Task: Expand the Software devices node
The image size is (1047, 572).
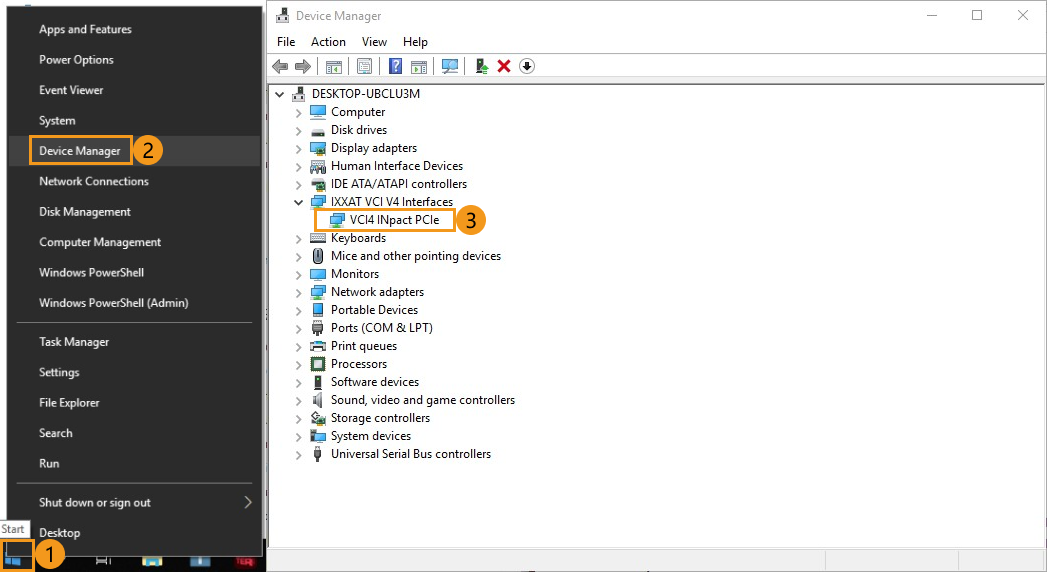Action: pyautogui.click(x=298, y=383)
